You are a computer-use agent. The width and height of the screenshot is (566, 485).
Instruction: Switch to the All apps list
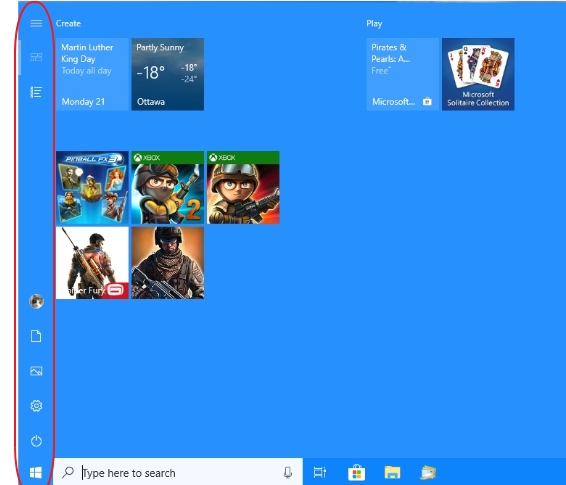pyautogui.click(x=36, y=92)
